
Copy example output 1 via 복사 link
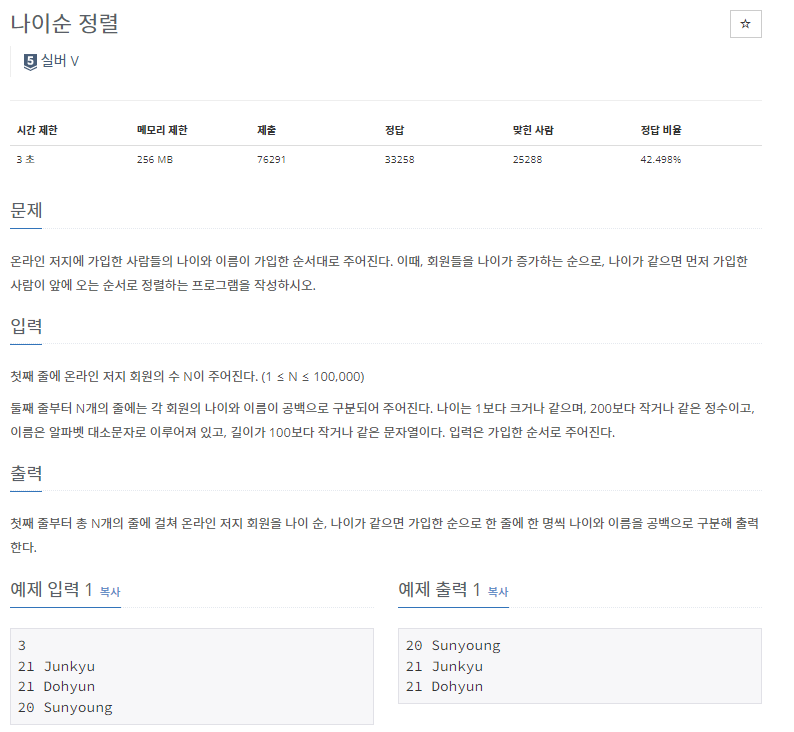tap(498, 591)
